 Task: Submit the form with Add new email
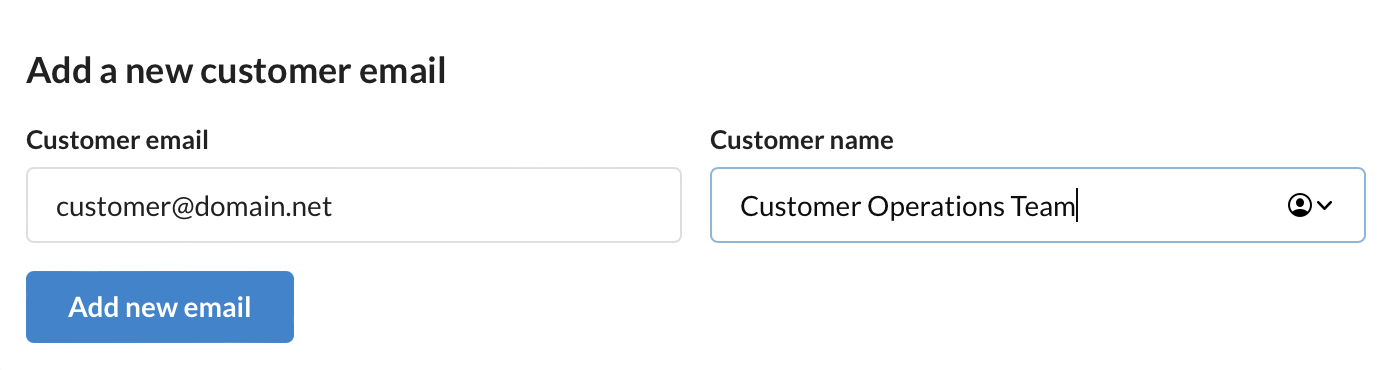160,307
